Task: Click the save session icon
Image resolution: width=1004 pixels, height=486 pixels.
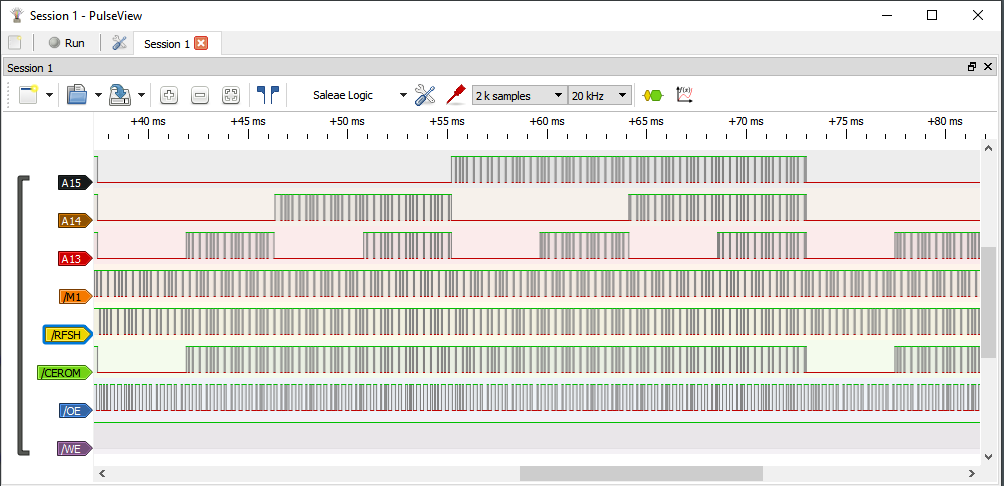Action: [120, 95]
